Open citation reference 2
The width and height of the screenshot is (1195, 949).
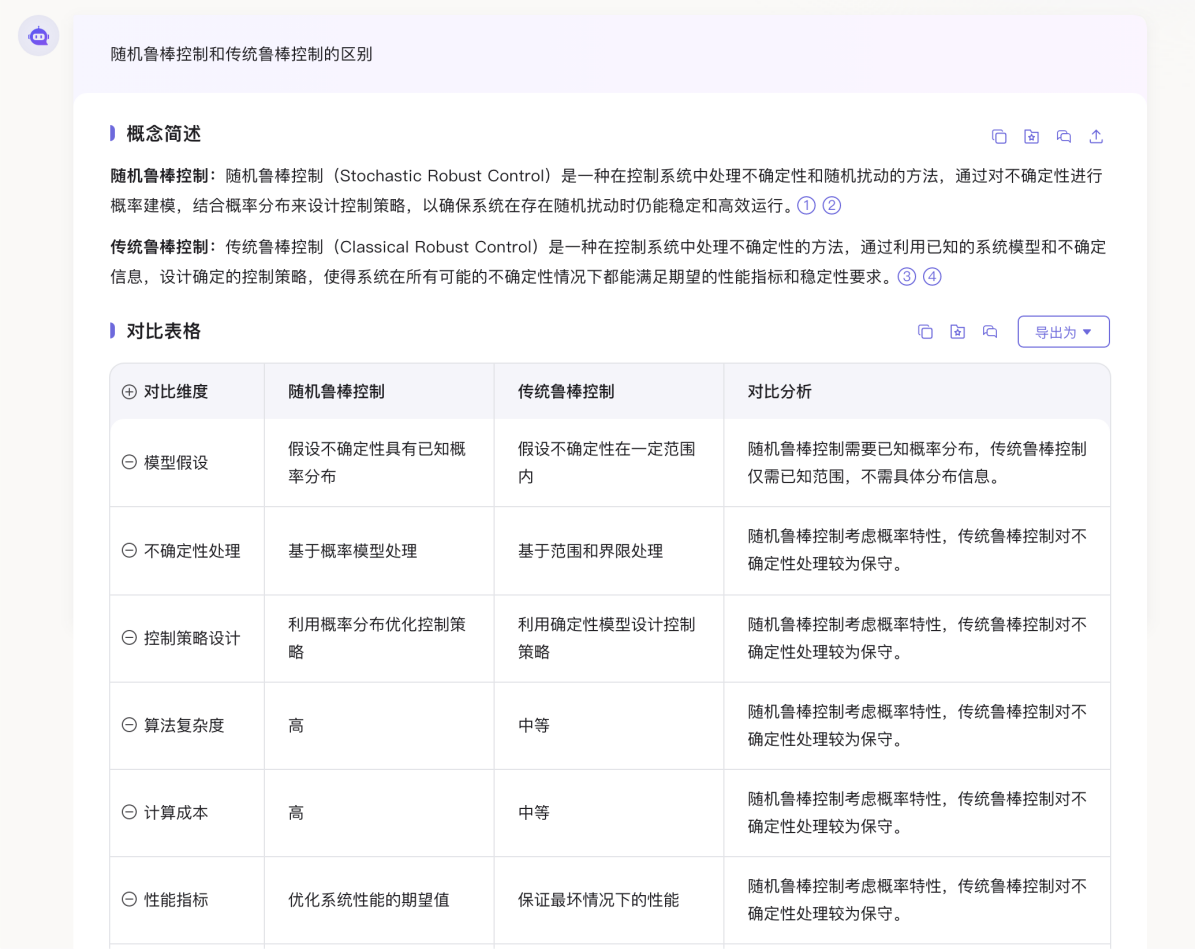pos(831,205)
